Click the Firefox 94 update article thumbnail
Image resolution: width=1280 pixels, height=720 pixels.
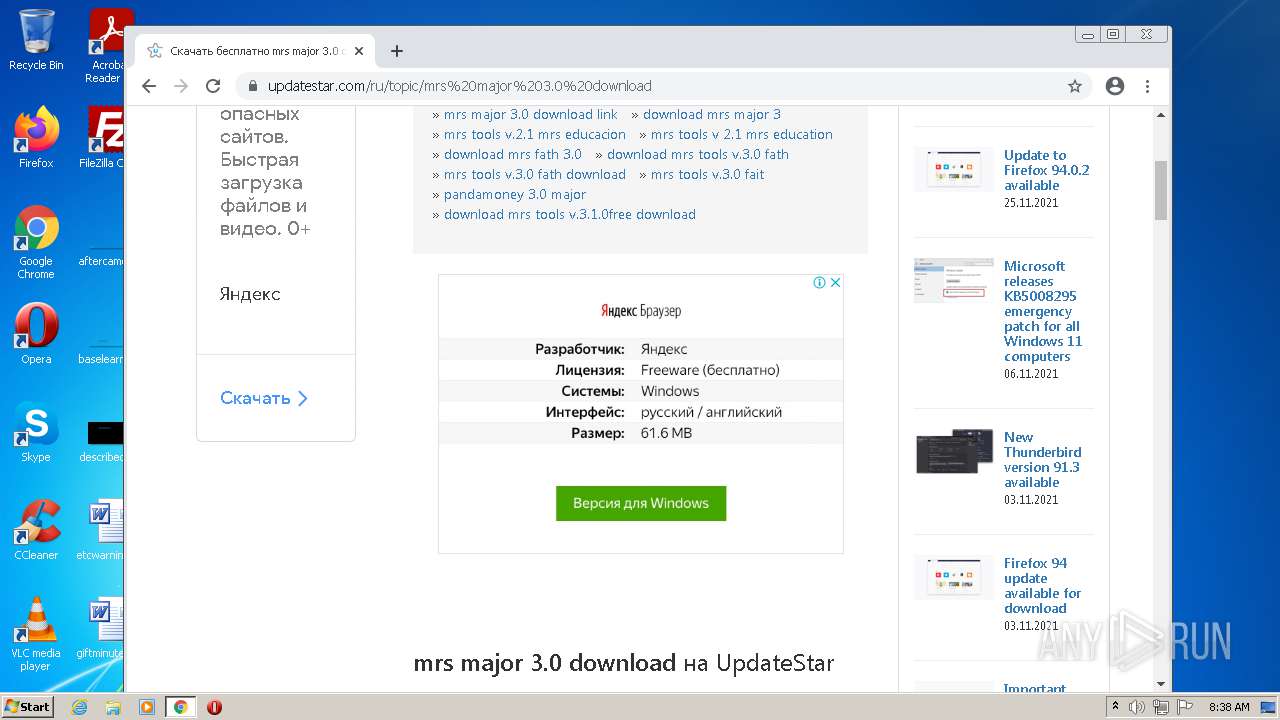coord(954,577)
